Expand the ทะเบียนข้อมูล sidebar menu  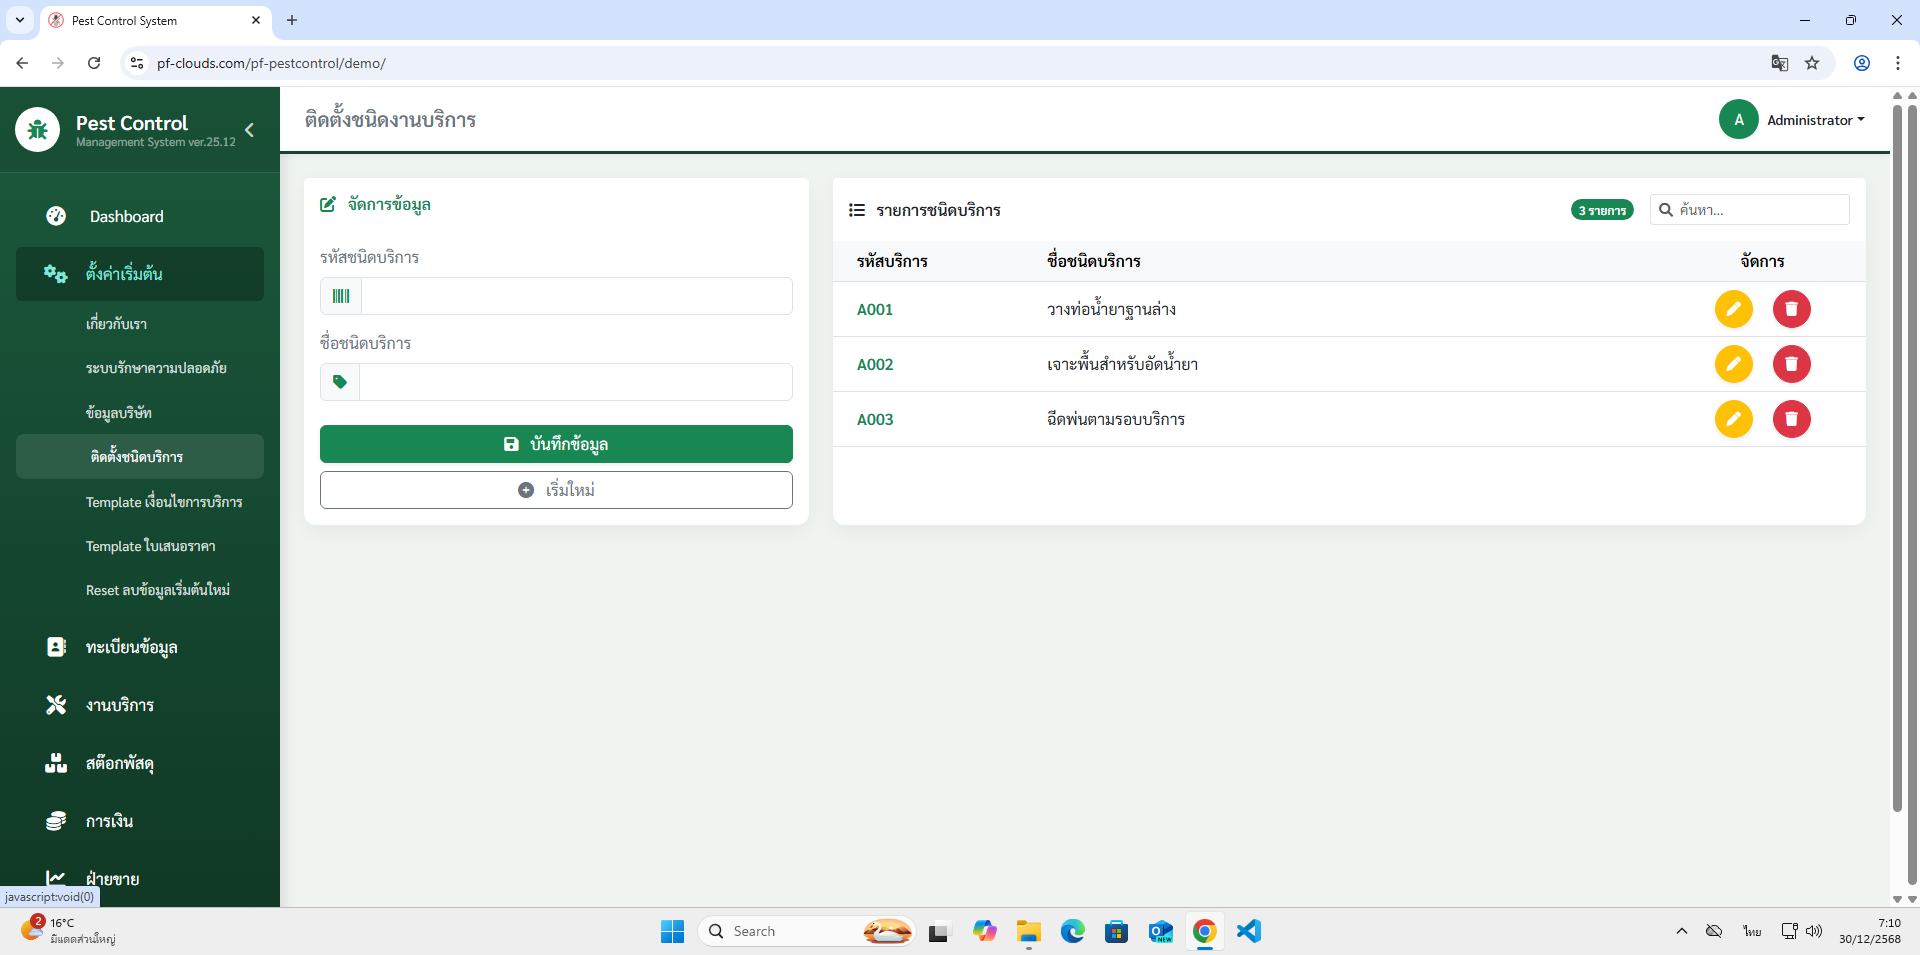click(131, 647)
